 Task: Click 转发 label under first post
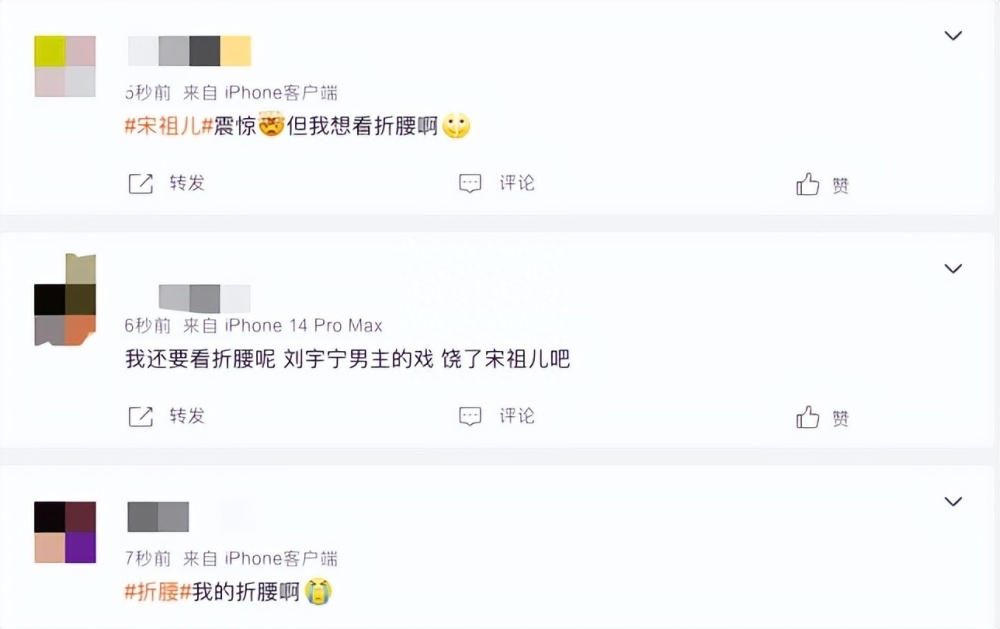[187, 183]
